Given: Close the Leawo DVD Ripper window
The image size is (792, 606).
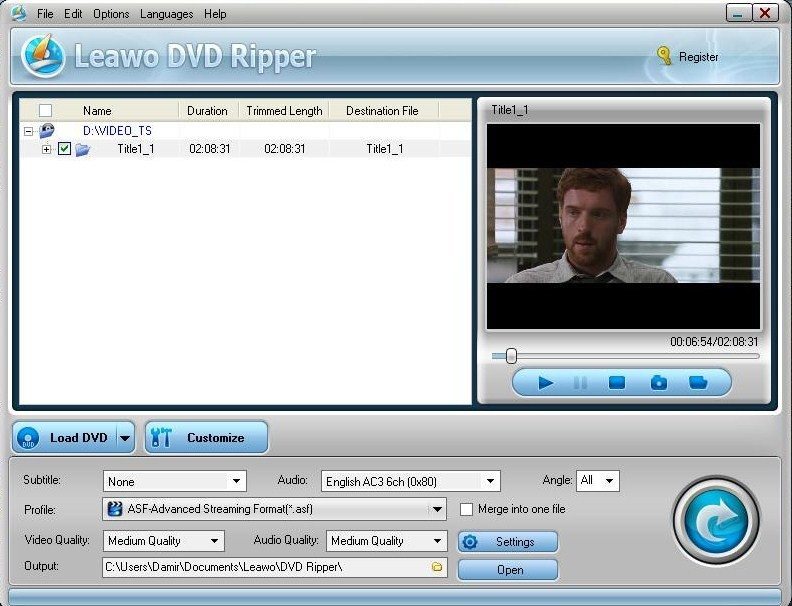Looking at the screenshot, I should (765, 13).
